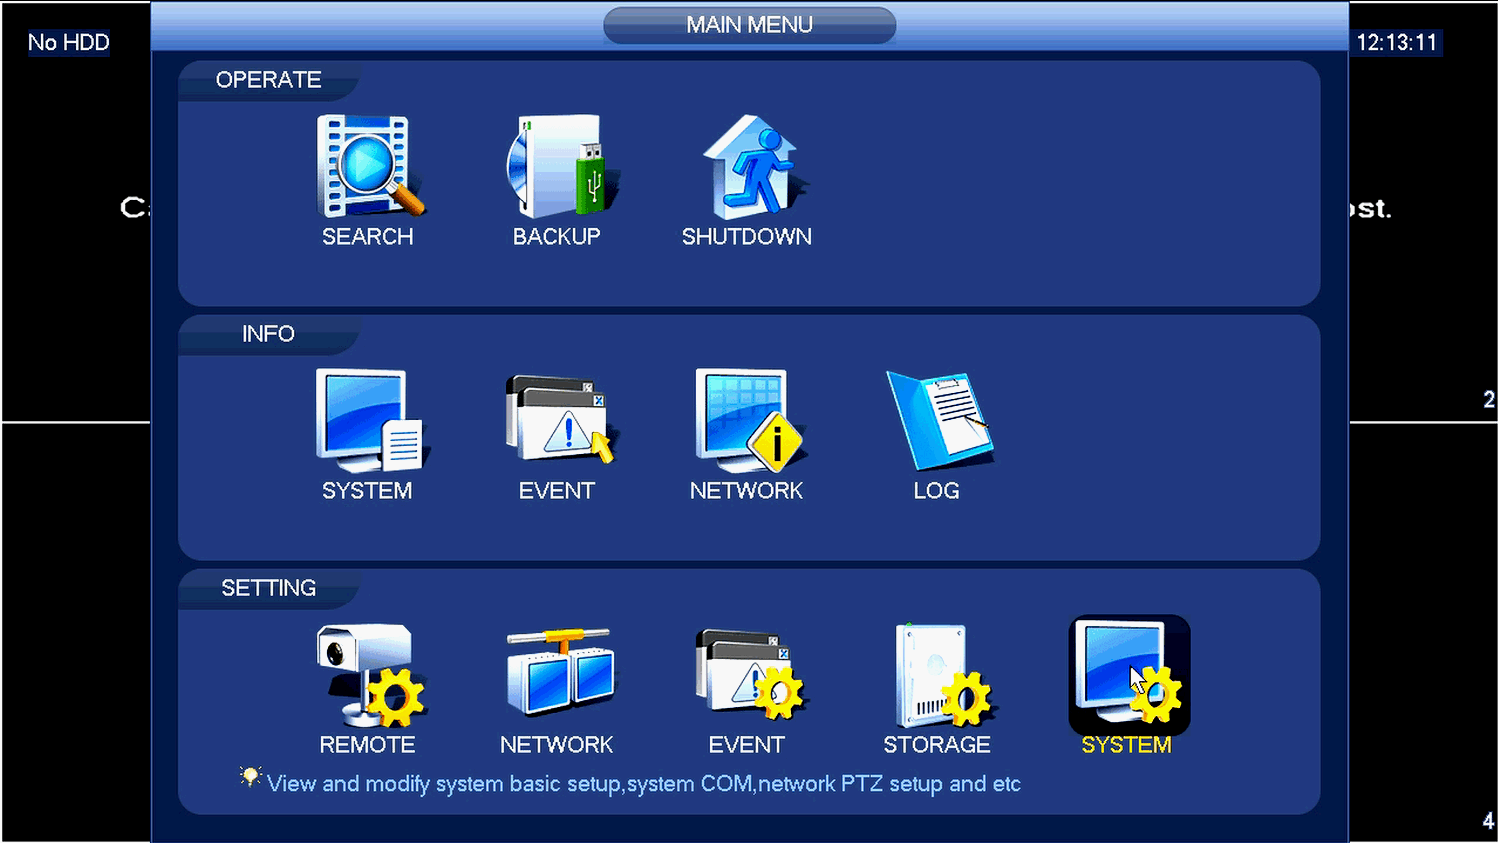Open the Event info warning-window icon
Image resolution: width=1498 pixels, height=843 pixels.
560,420
